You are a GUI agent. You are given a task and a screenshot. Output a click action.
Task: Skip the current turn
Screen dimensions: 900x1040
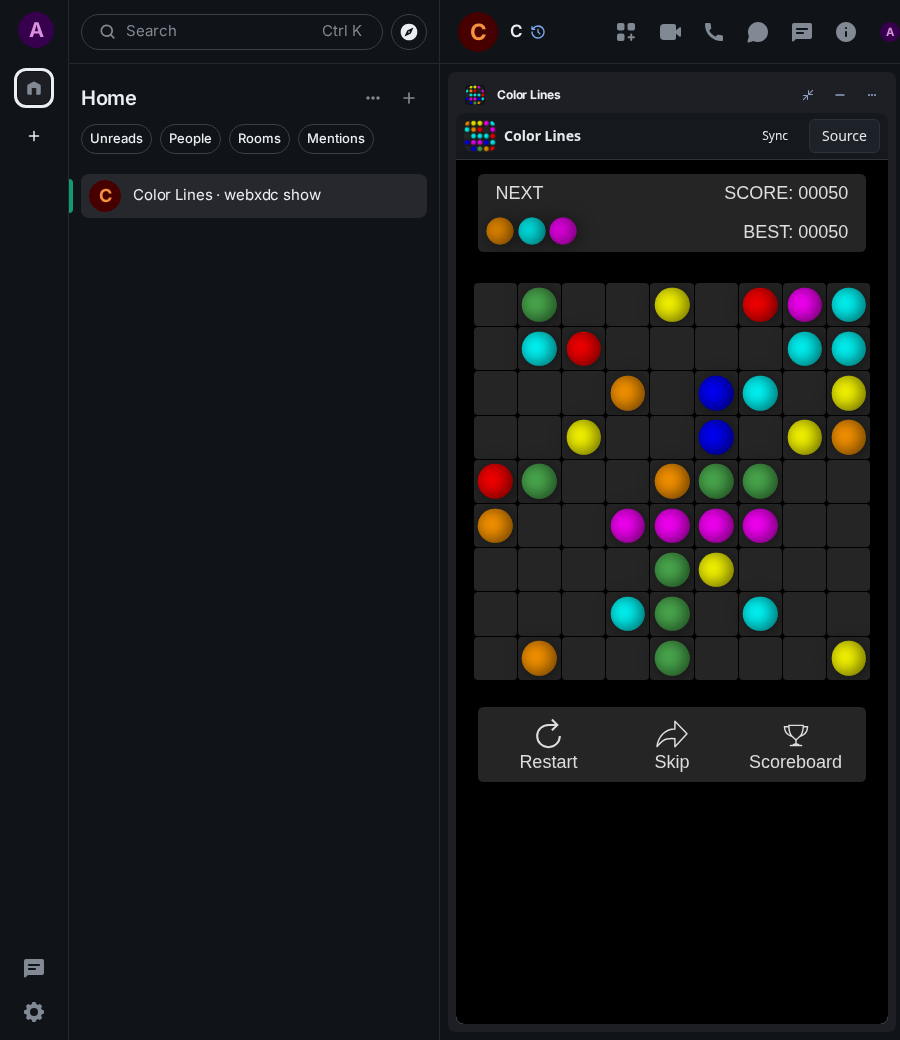[672, 745]
